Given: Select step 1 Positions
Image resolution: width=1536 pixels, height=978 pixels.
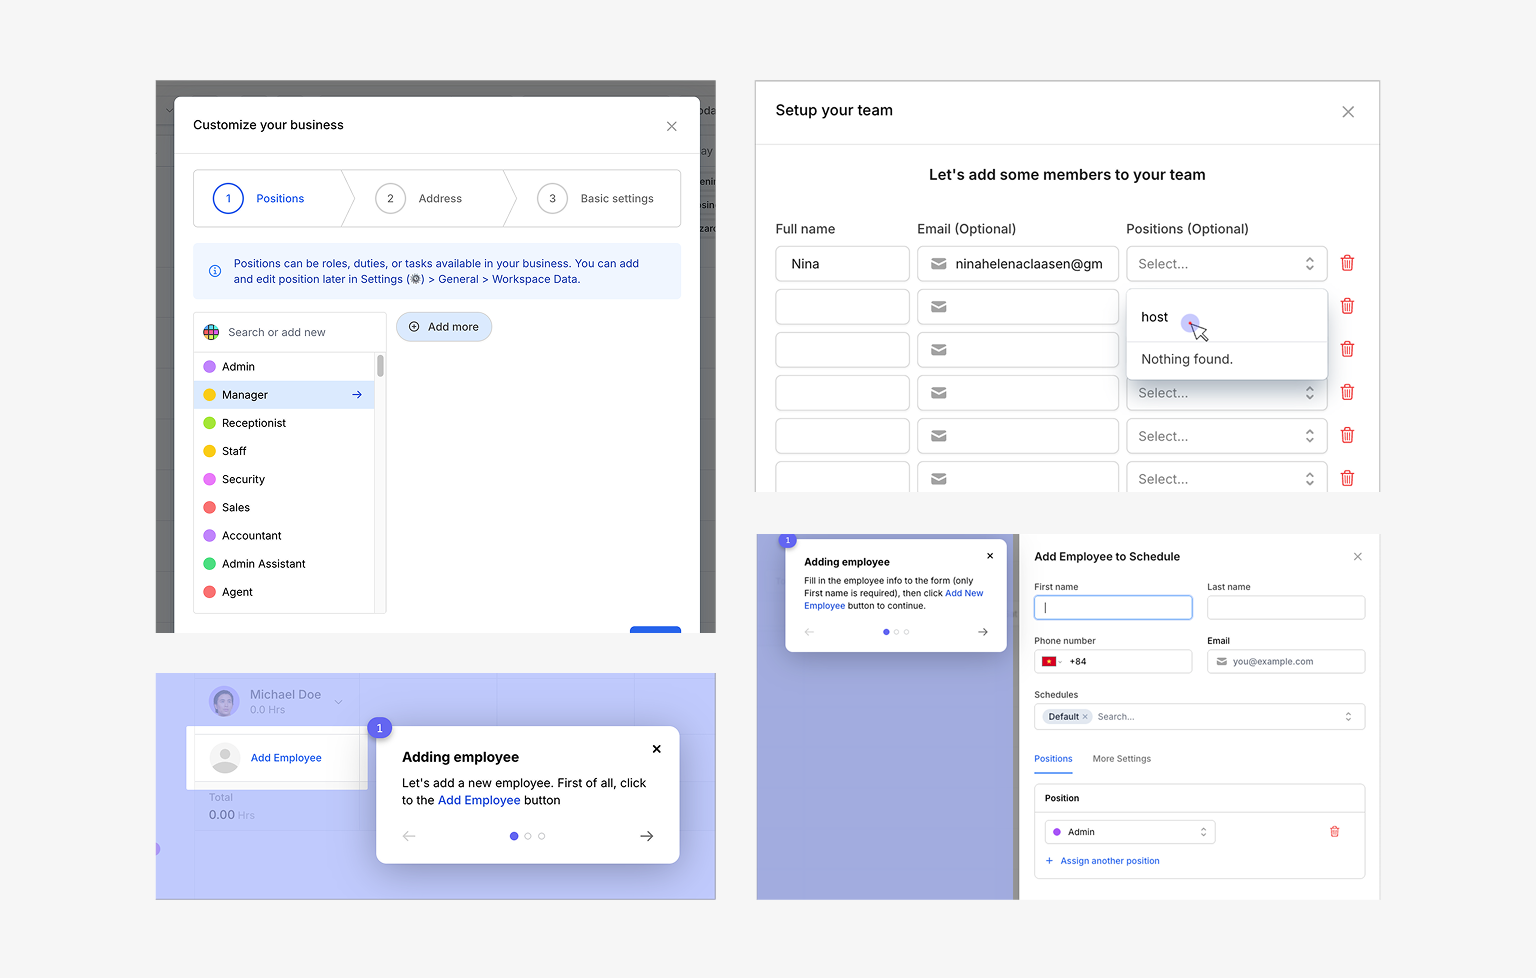Looking at the screenshot, I should coord(259,198).
